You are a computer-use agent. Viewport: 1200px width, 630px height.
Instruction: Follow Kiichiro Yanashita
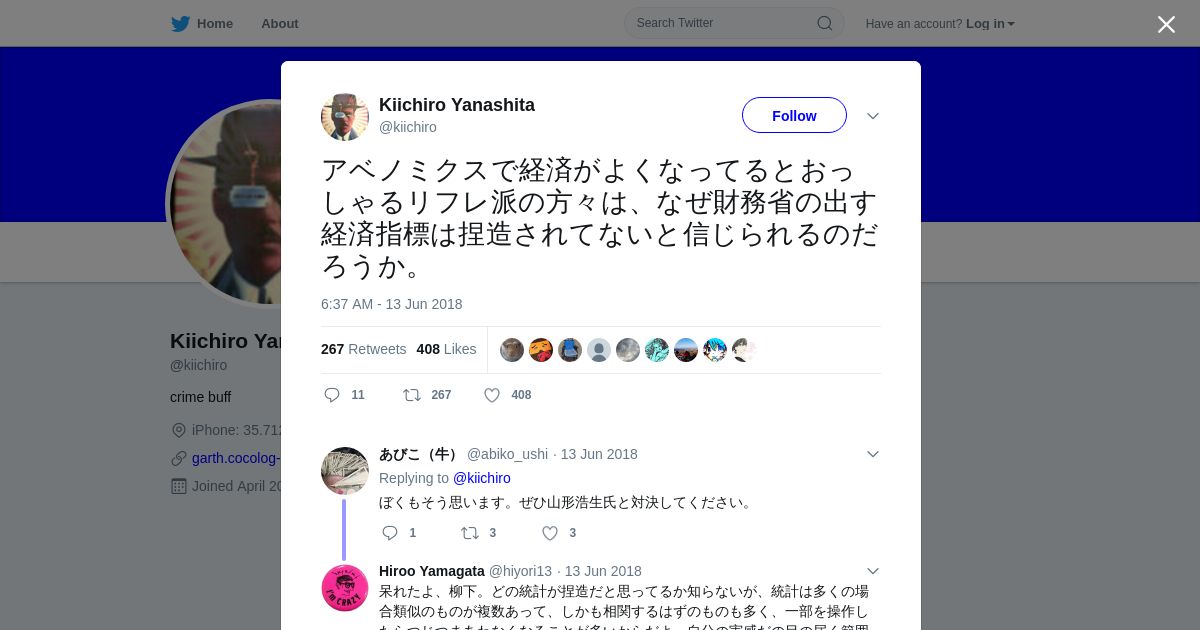pyautogui.click(x=794, y=115)
